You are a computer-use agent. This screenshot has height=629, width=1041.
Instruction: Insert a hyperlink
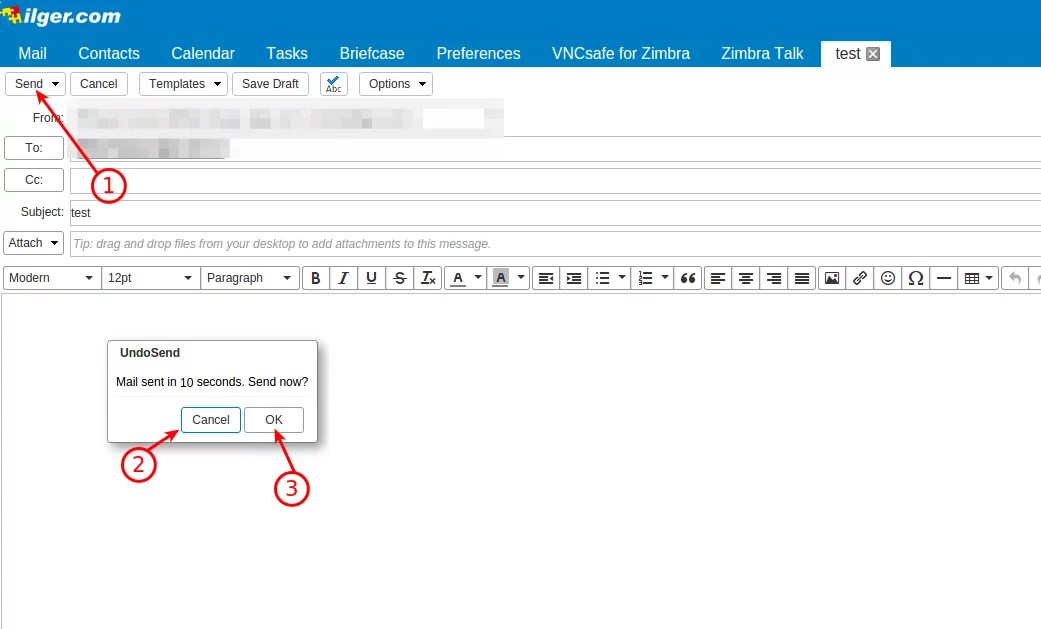[859, 277]
